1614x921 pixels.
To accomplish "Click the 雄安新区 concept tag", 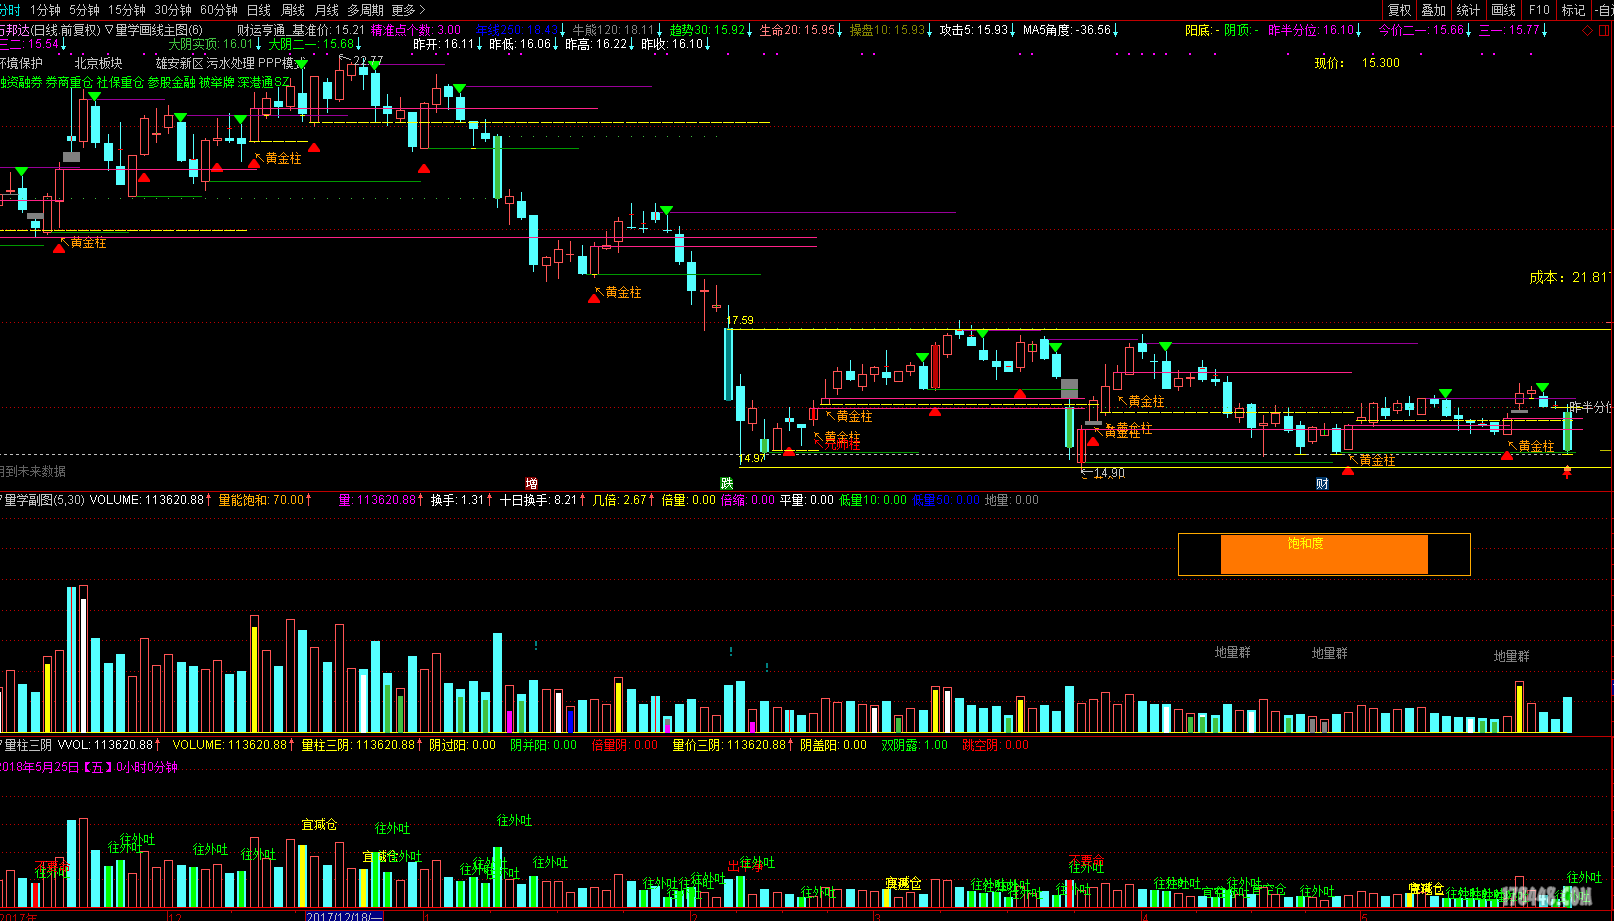I will pos(179,63).
